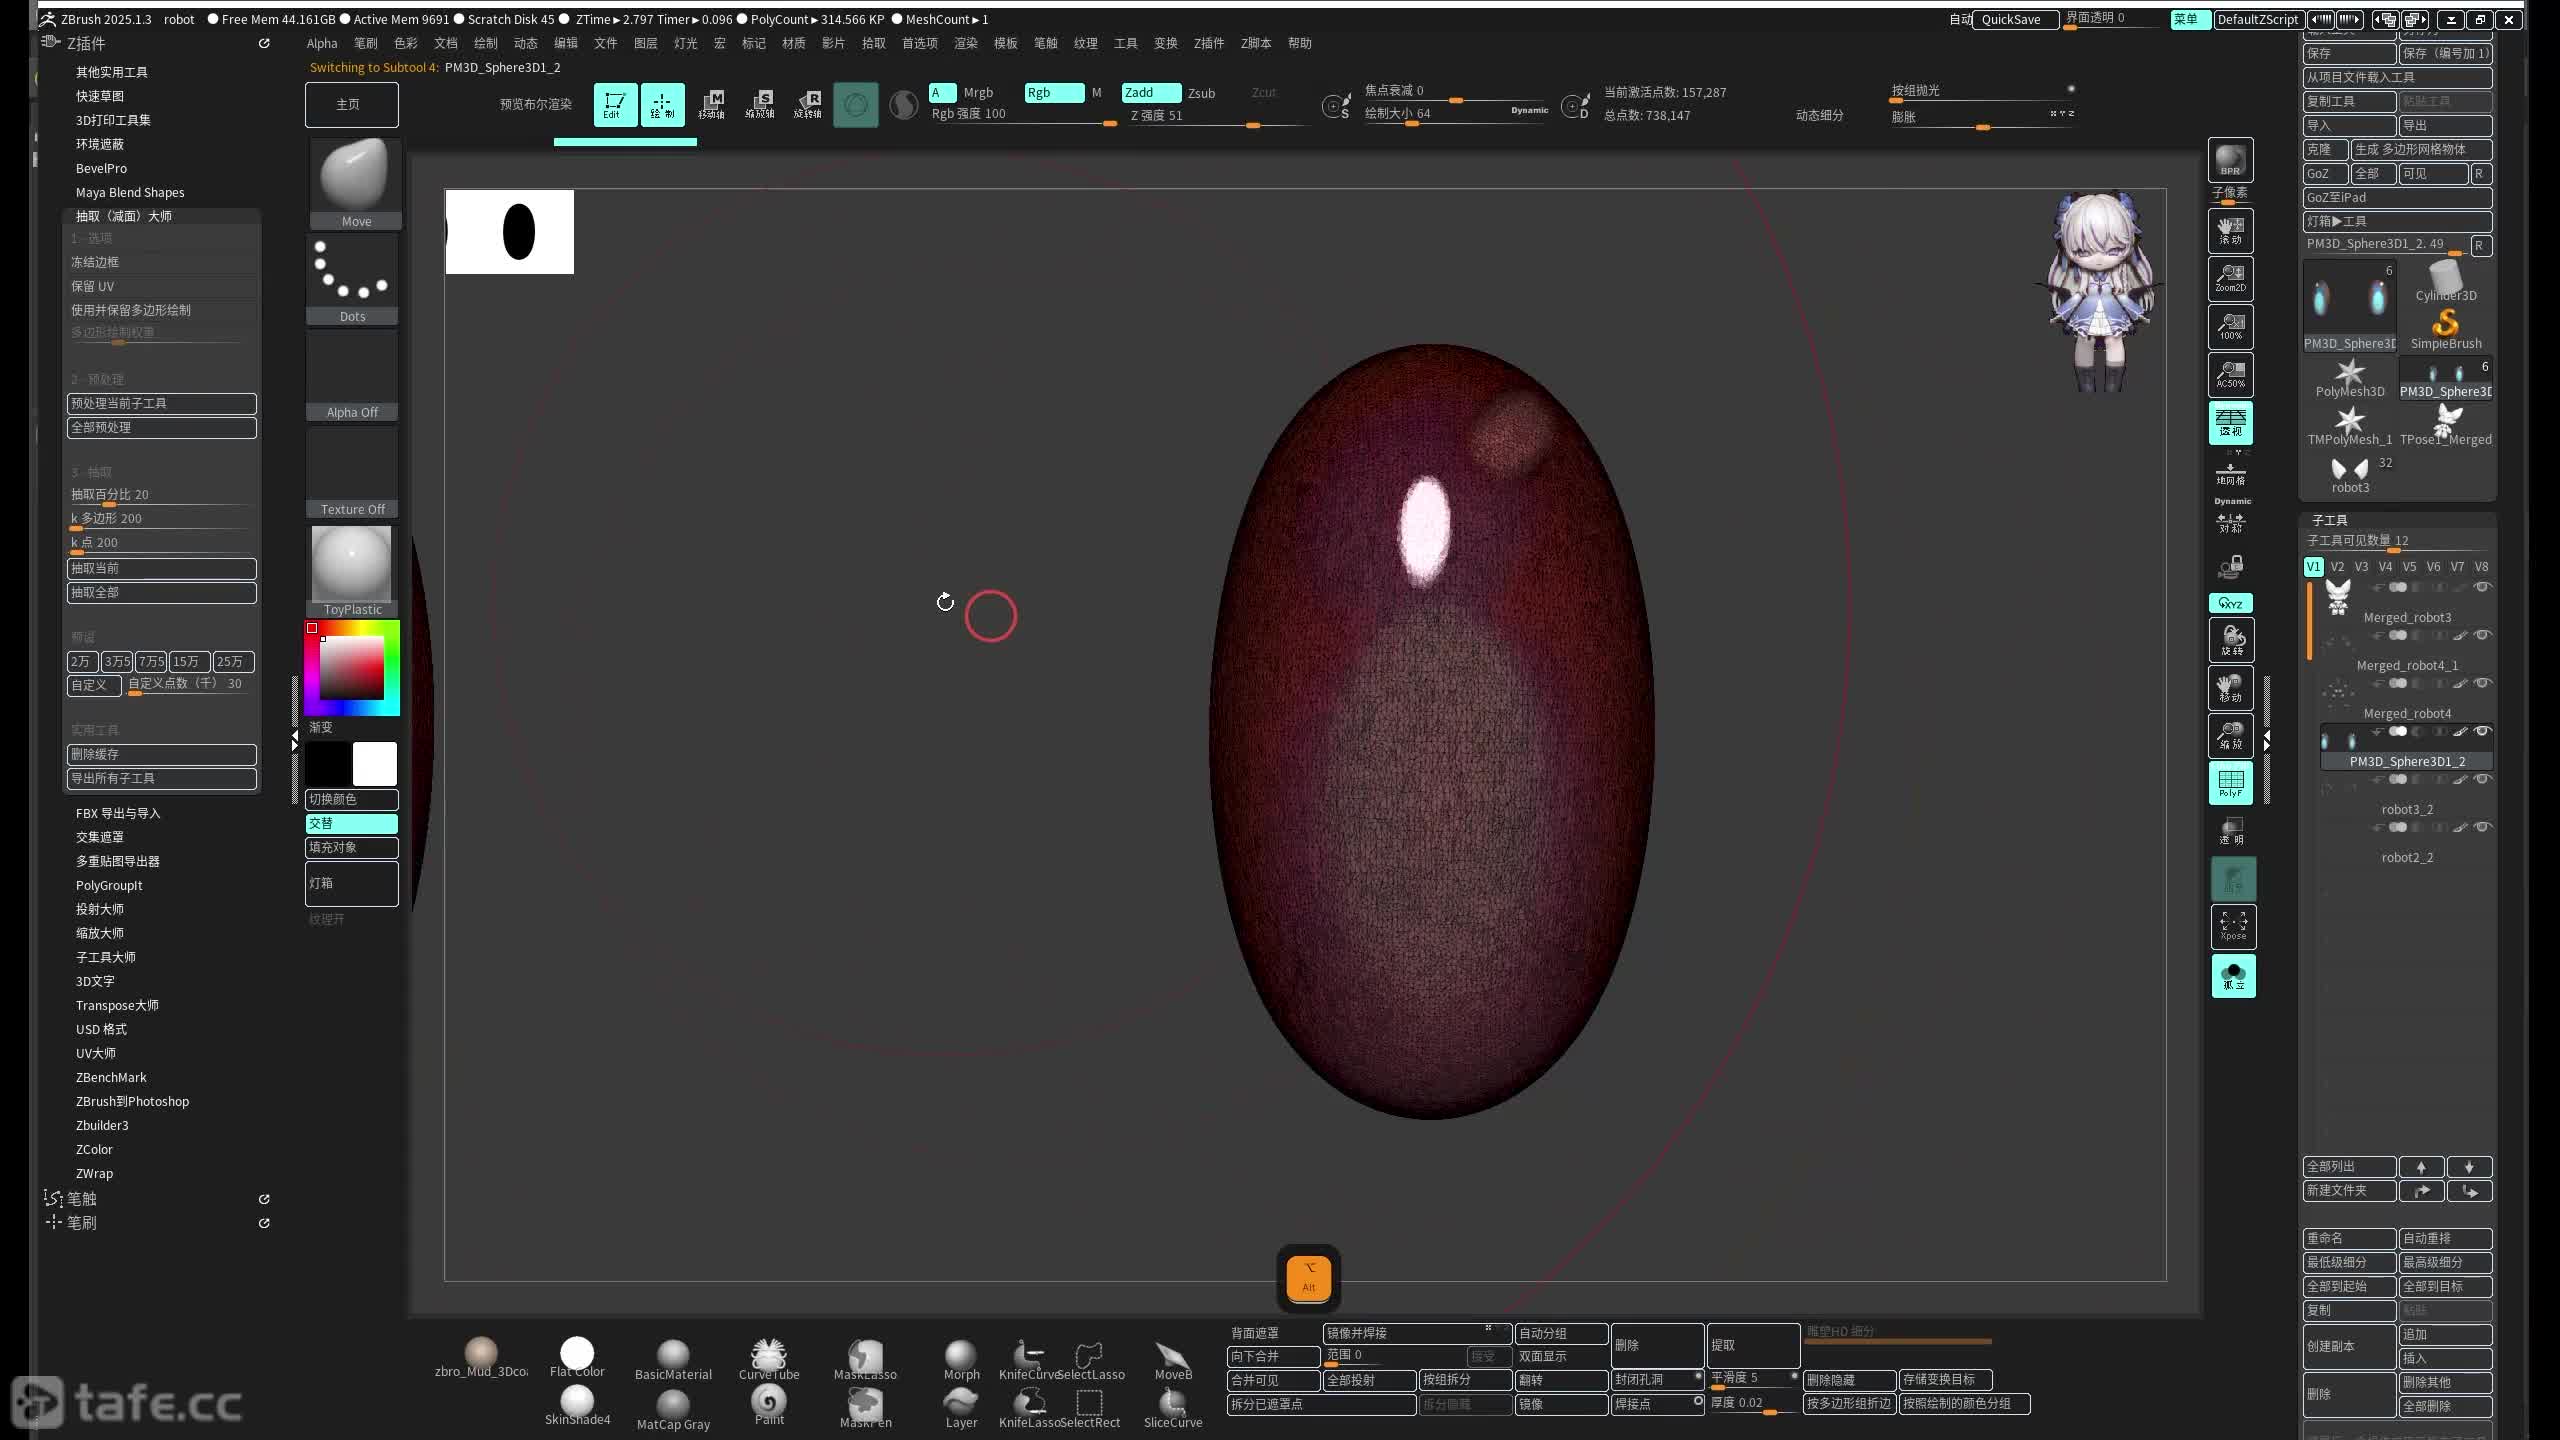Image resolution: width=2560 pixels, height=1440 pixels.
Task: Click the 移动 move view icon
Action: (2230, 688)
